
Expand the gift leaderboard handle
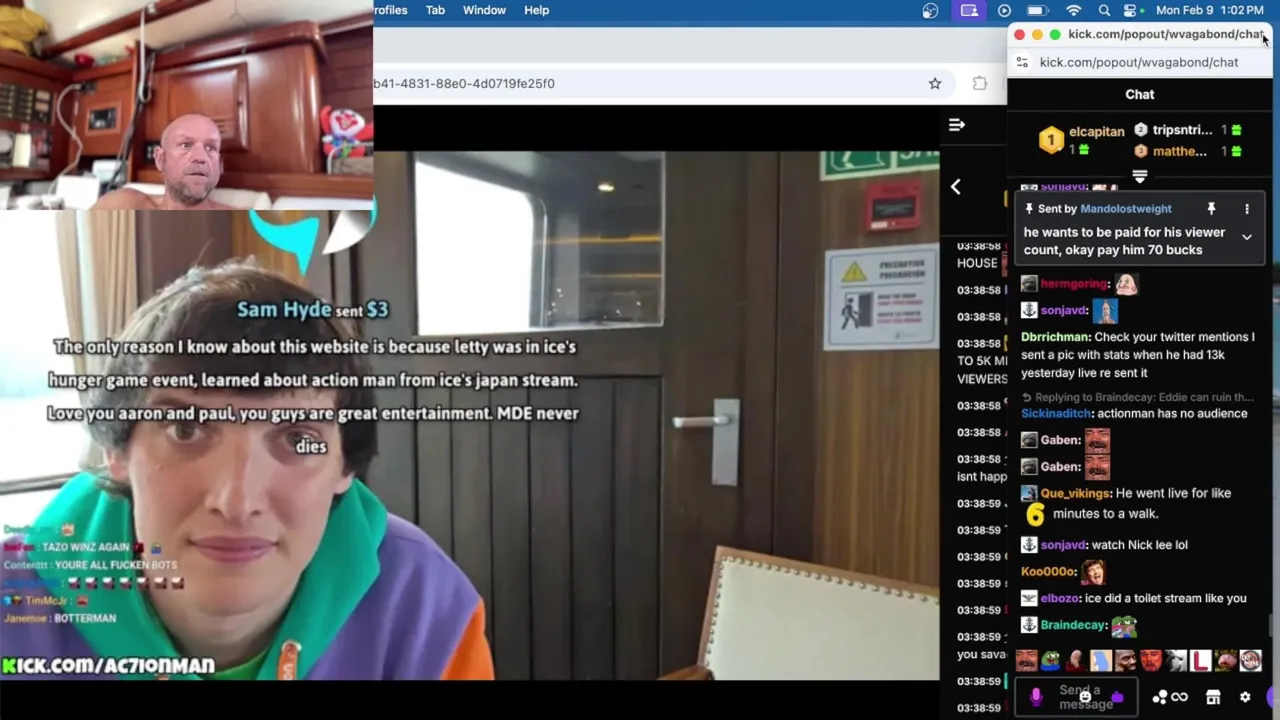[x=1139, y=176]
